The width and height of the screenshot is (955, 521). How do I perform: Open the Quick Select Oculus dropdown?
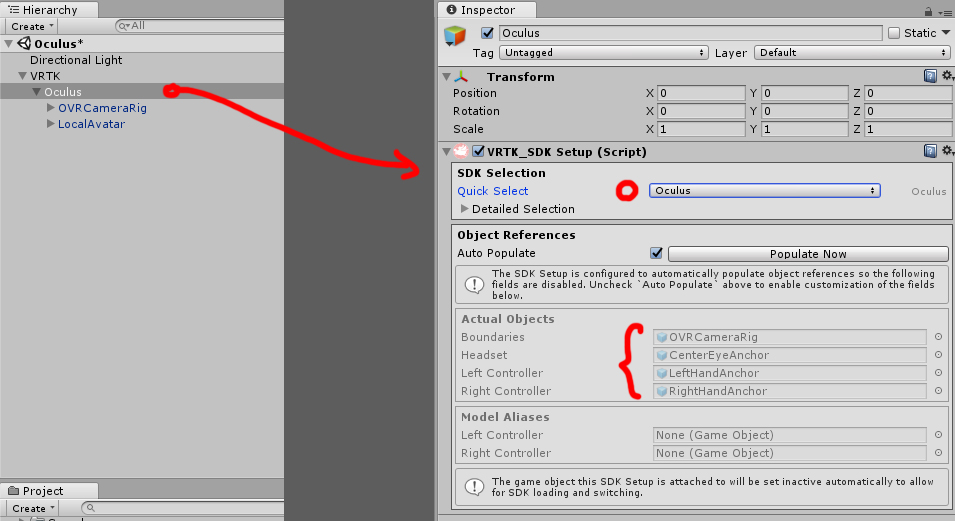pyautogui.click(x=764, y=191)
